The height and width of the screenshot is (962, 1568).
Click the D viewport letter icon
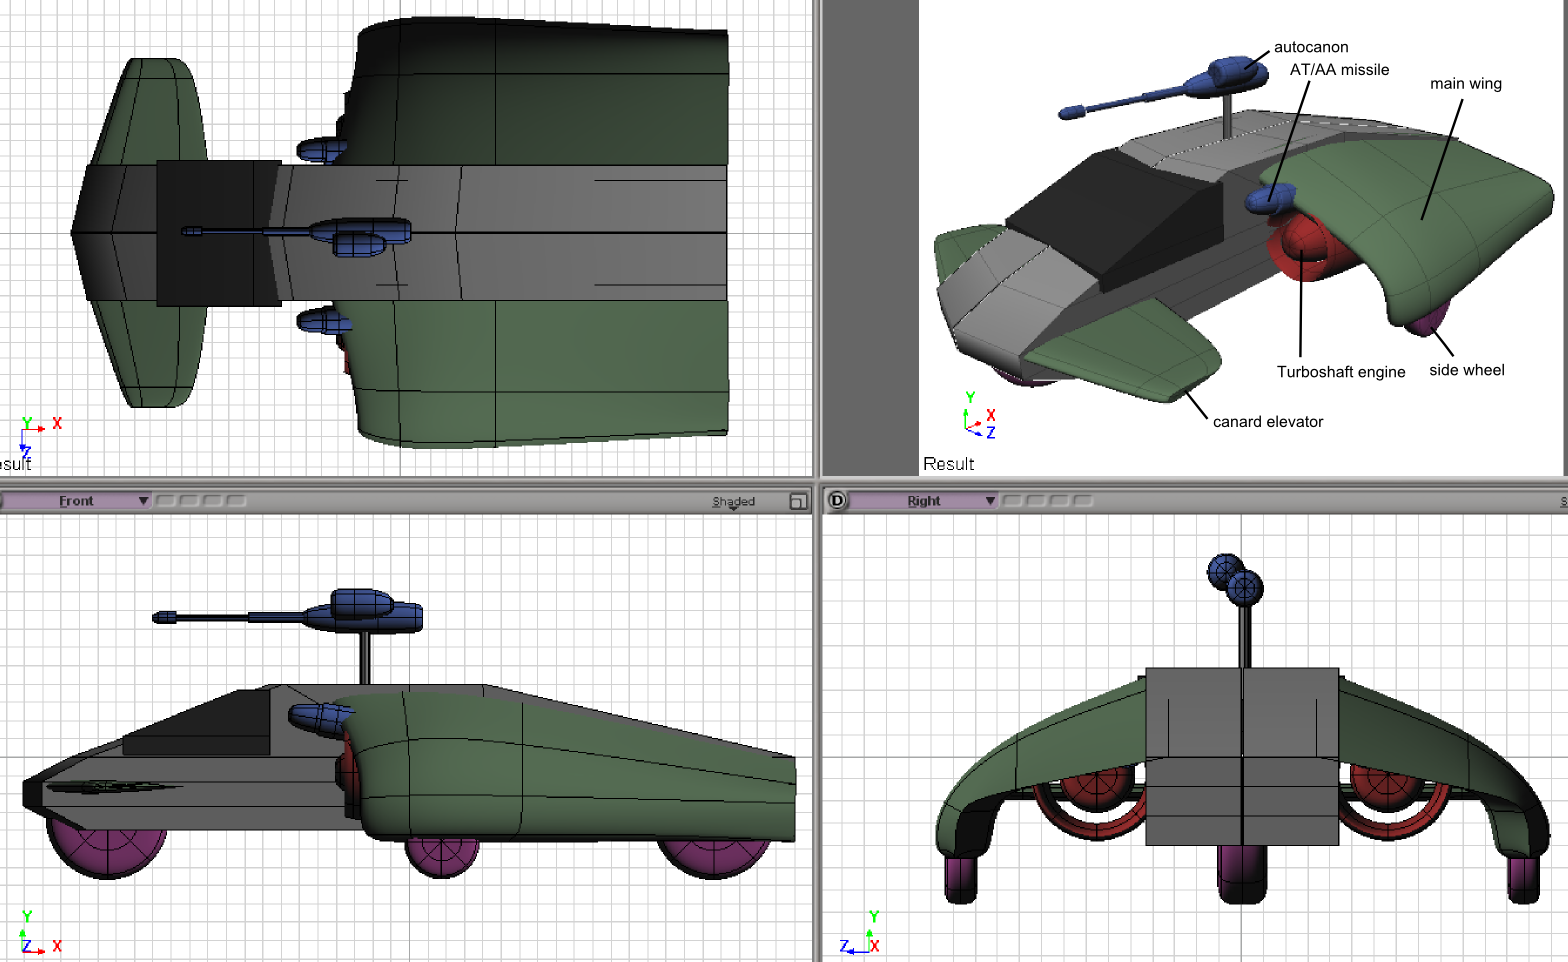click(837, 500)
